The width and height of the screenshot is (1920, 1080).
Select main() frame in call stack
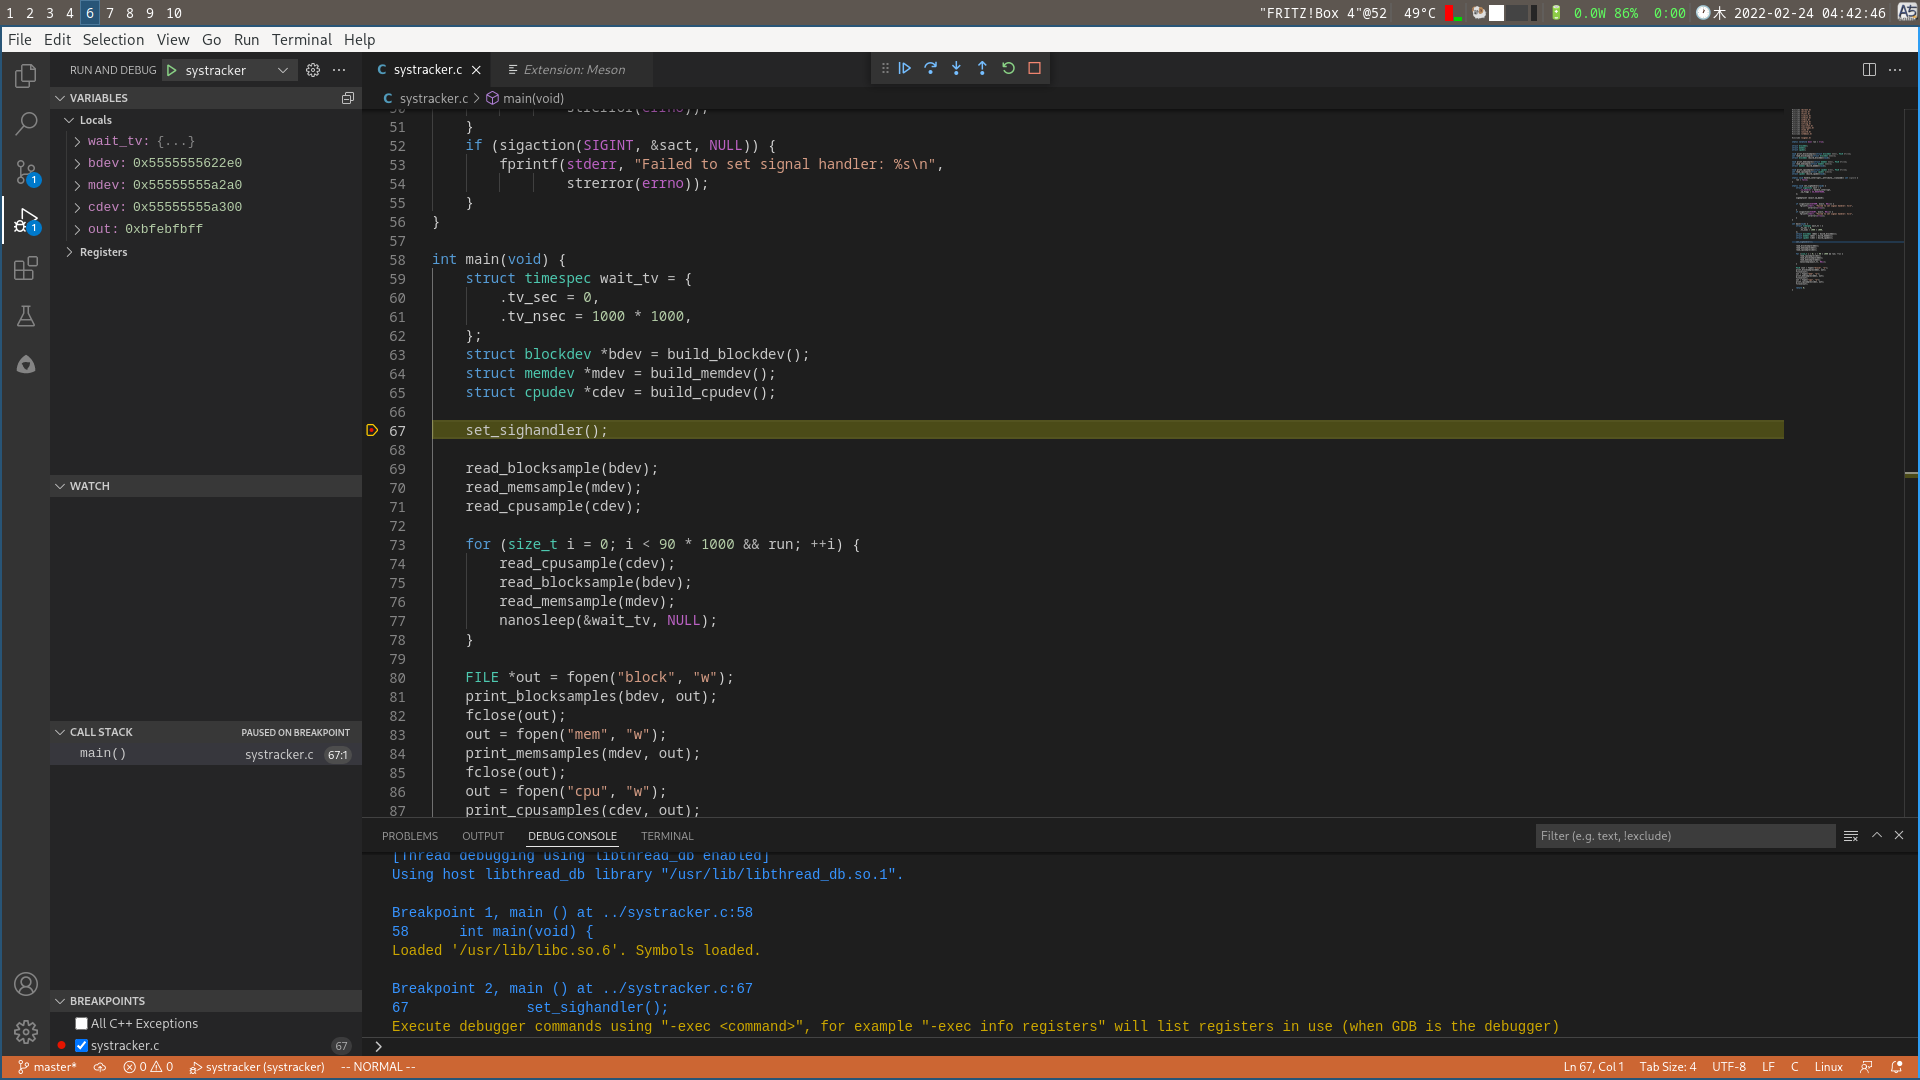coord(206,754)
